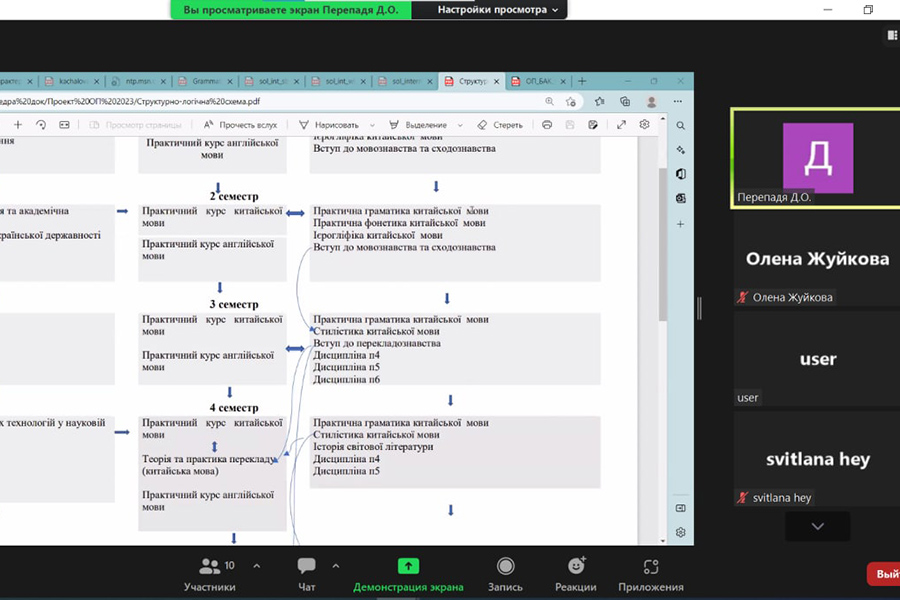Image resolution: width=900 pixels, height=600 pixels.
Task: Click the red leave meeting button
Action: click(x=885, y=574)
